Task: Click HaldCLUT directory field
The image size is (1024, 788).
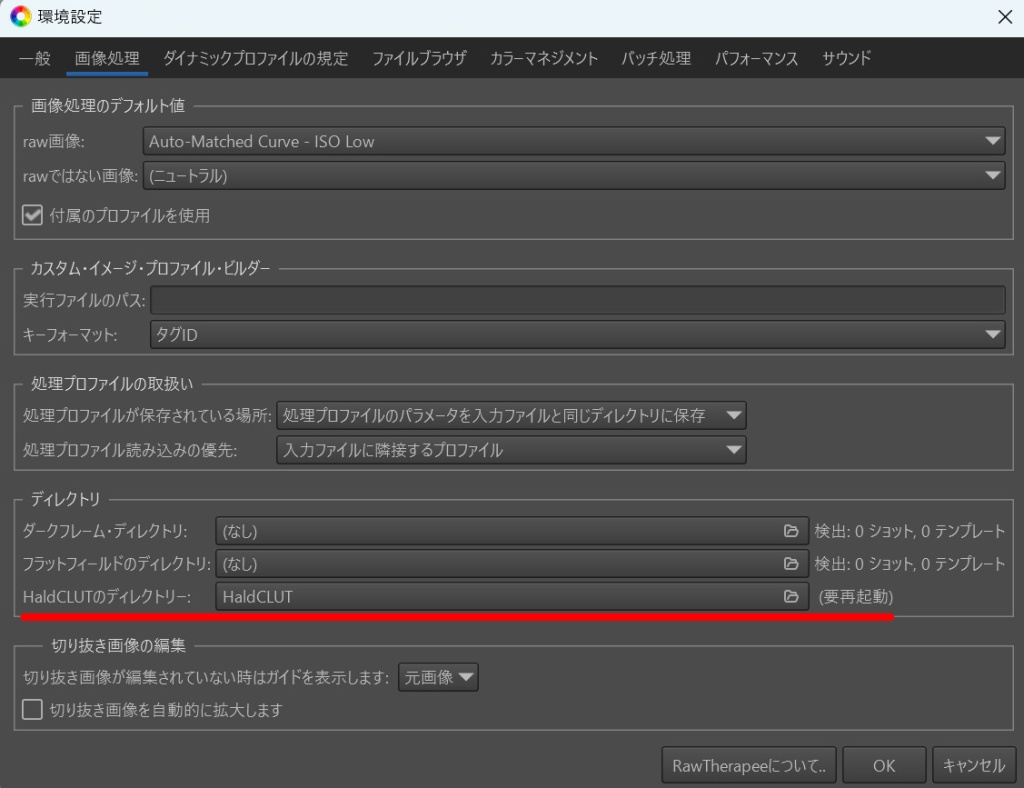Action: [512, 596]
